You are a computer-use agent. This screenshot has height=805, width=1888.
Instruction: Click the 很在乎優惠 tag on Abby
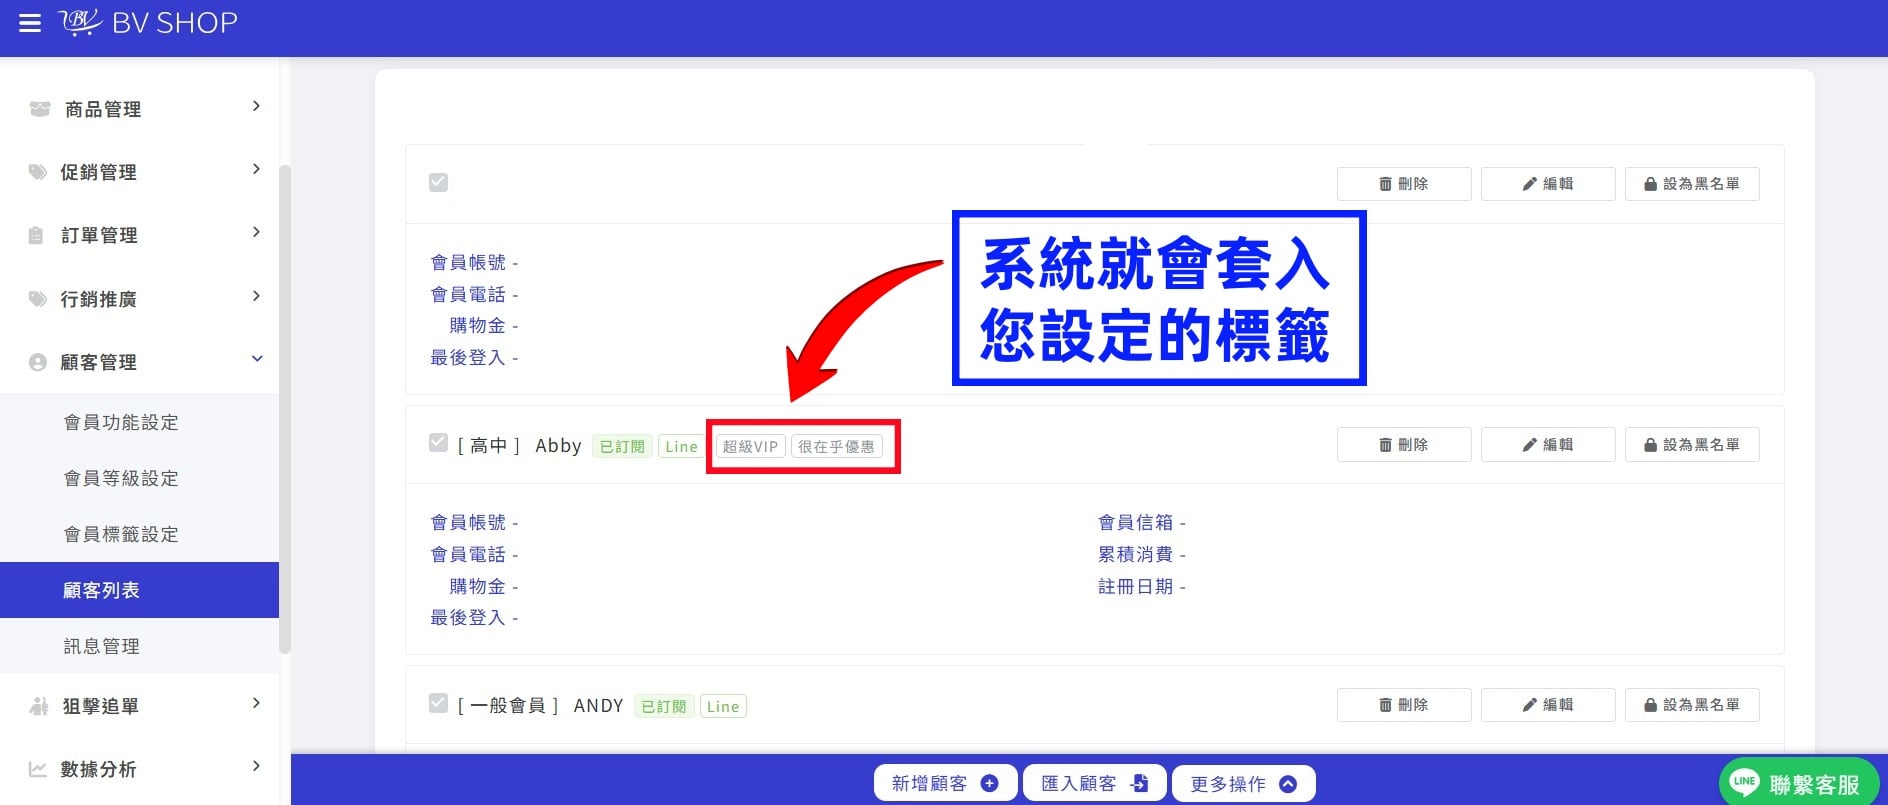pyautogui.click(x=837, y=447)
